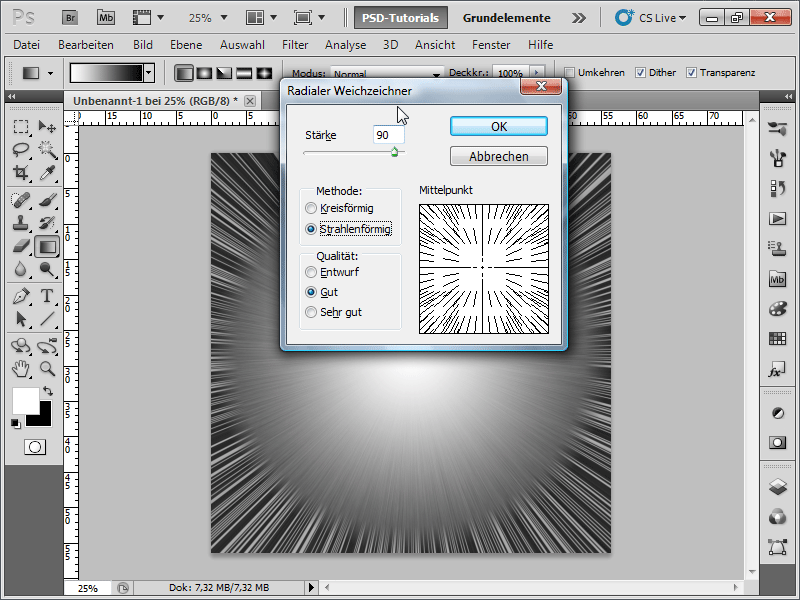800x600 pixels.
Task: Select the Line tool
Action: (x=47, y=319)
